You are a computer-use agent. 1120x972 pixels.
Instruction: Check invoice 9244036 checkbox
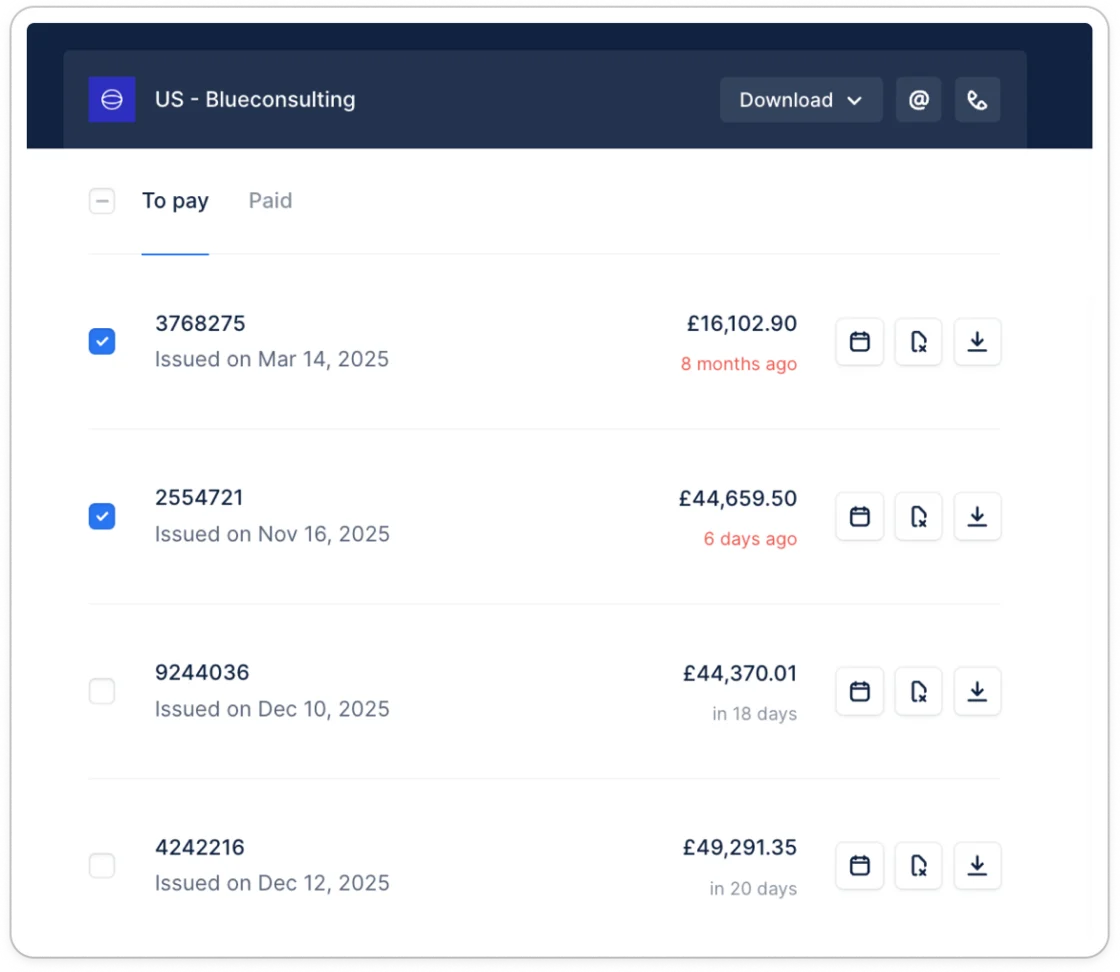[x=102, y=691]
